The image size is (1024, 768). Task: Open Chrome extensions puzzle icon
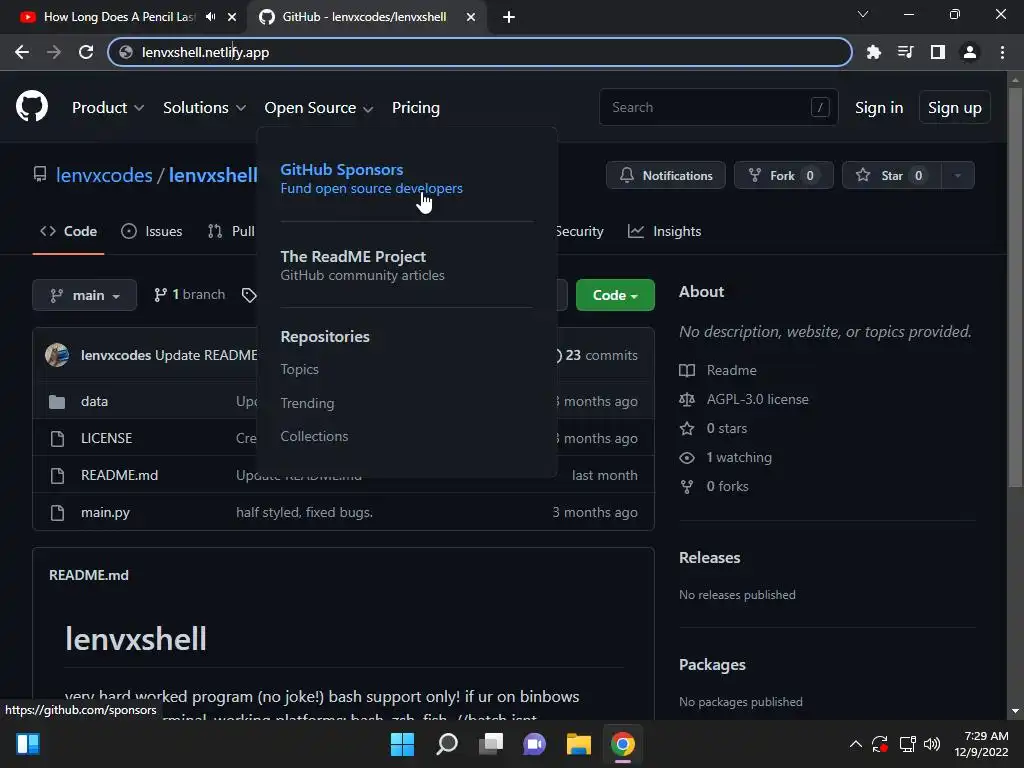(x=873, y=52)
